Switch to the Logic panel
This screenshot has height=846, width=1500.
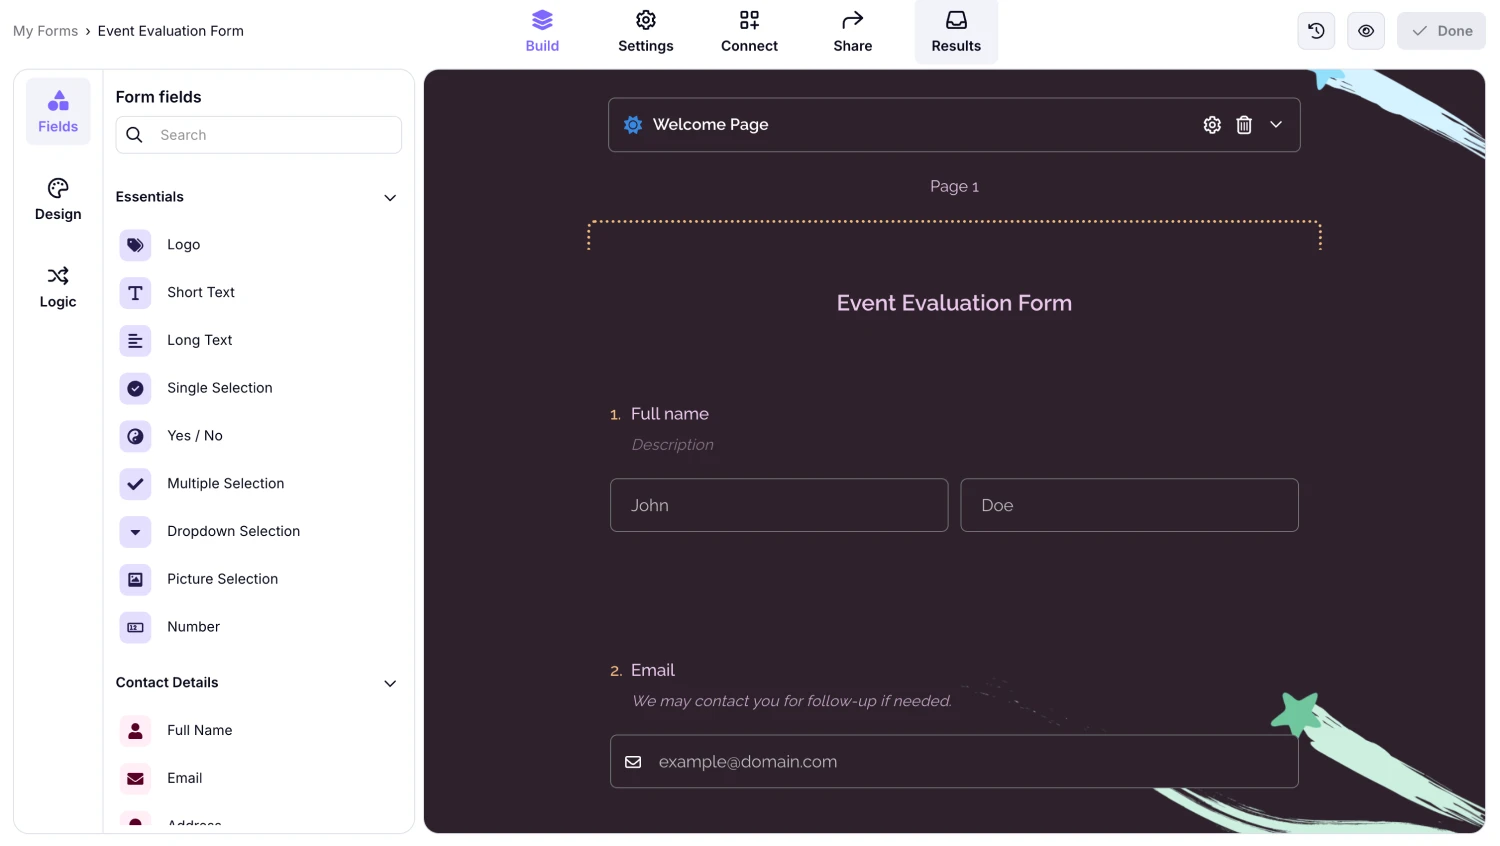pos(57,287)
